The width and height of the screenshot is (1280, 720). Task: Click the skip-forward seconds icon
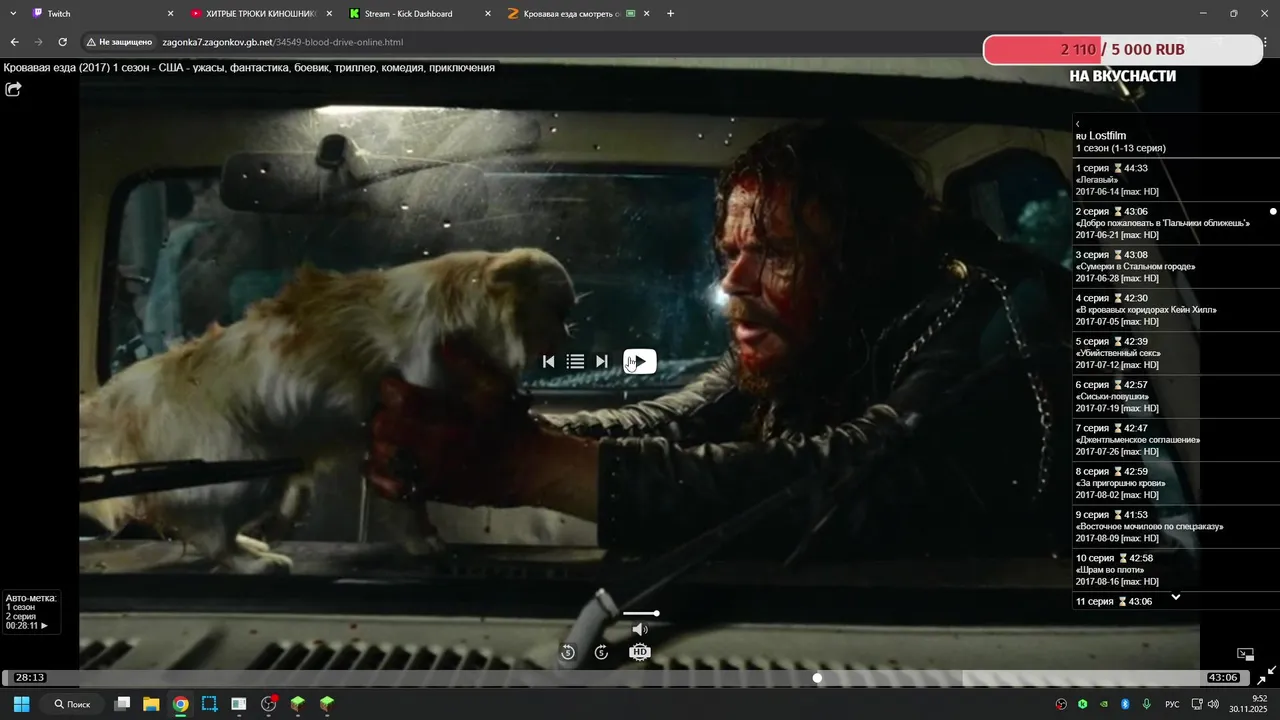click(601, 652)
